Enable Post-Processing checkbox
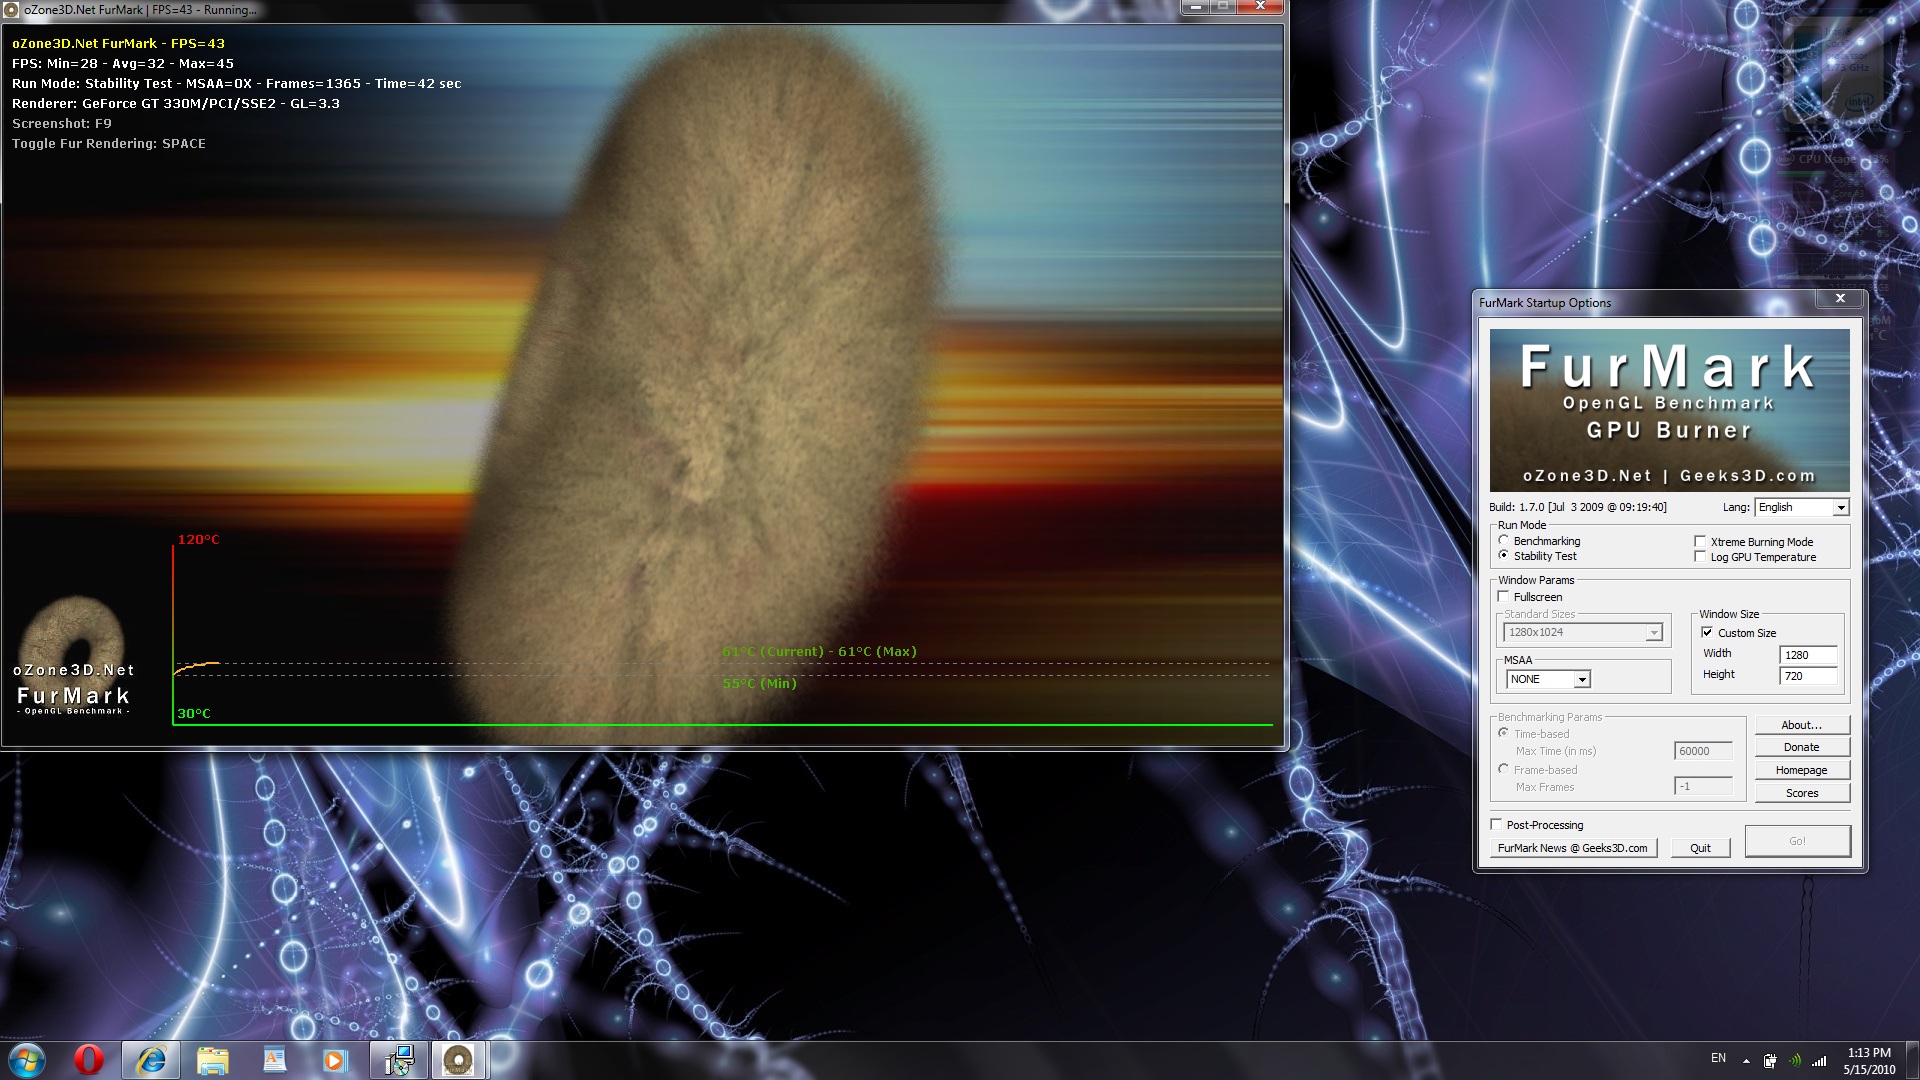Screen dimensions: 1920x1080 (x=1497, y=825)
